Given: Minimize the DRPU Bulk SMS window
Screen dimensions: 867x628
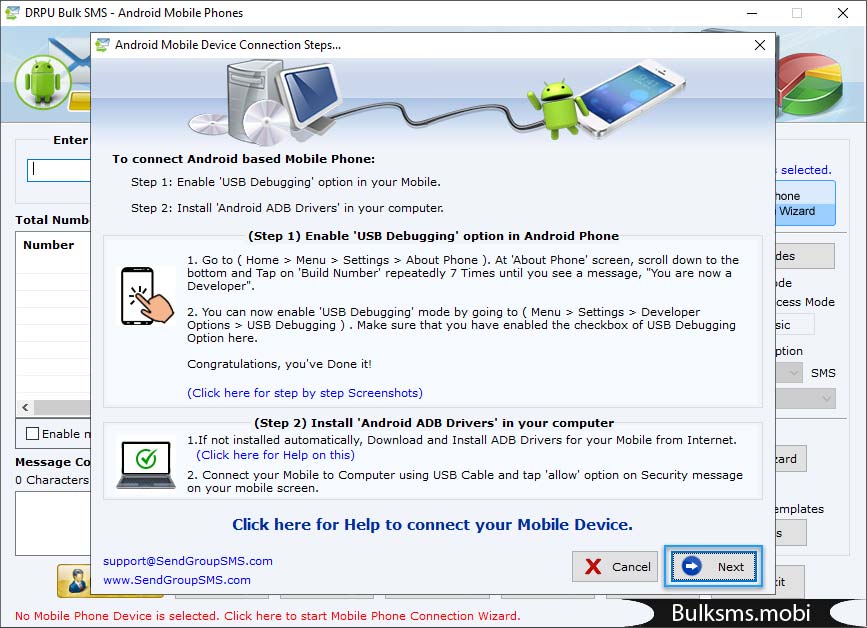Looking at the screenshot, I should tap(752, 13).
